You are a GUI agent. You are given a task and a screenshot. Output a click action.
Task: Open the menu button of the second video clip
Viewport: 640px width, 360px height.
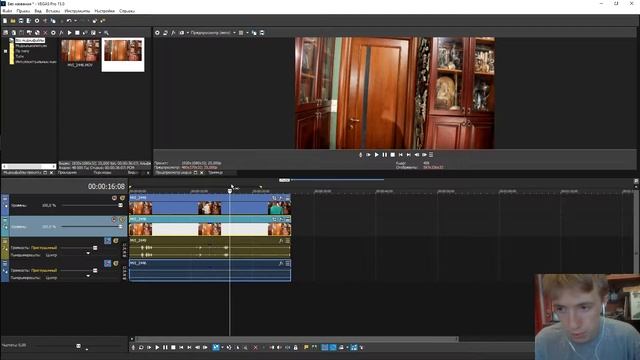pos(288,219)
